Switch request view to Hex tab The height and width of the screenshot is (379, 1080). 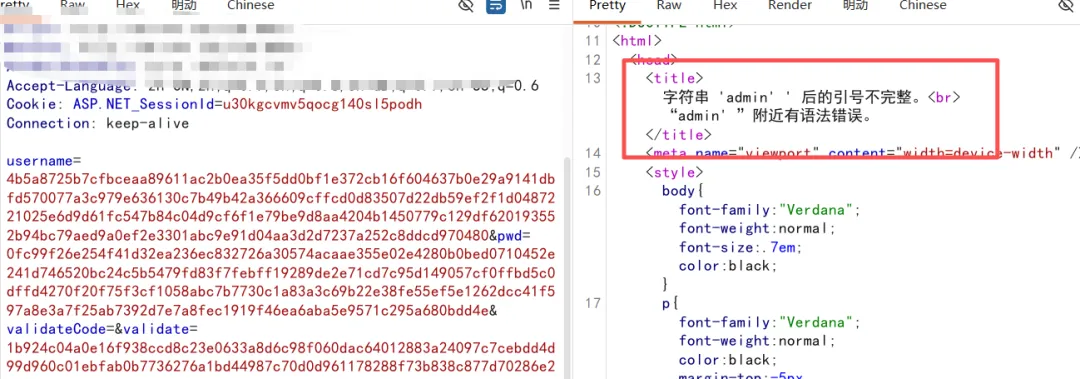[x=128, y=6]
